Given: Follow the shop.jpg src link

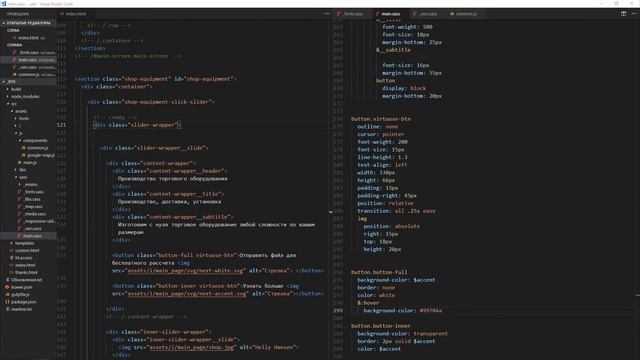Looking at the screenshot, I should pos(192,347).
